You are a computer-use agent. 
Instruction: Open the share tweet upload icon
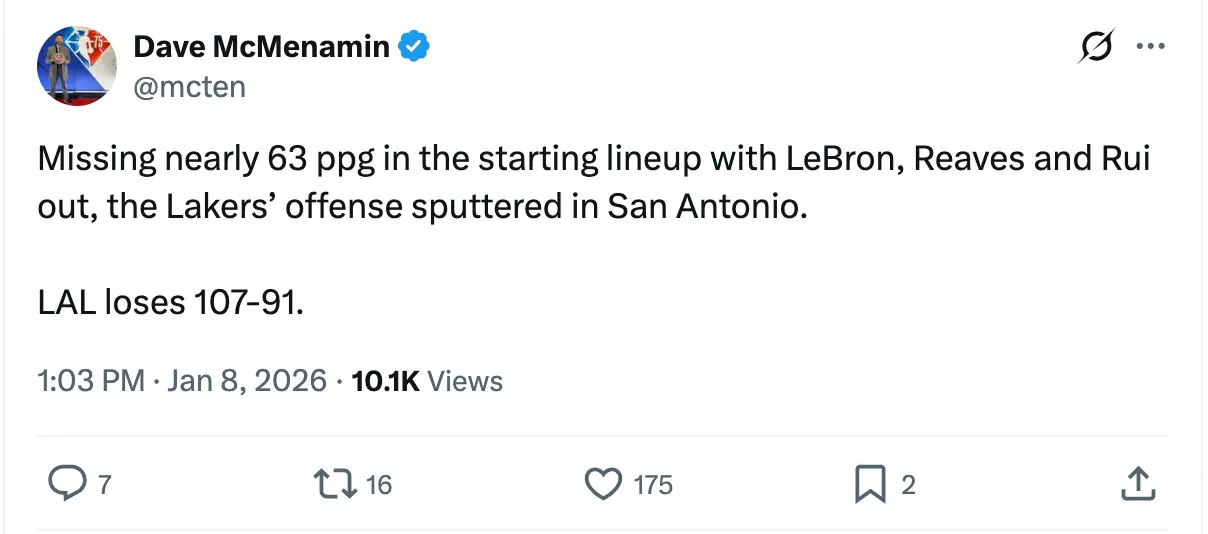coord(1136,485)
